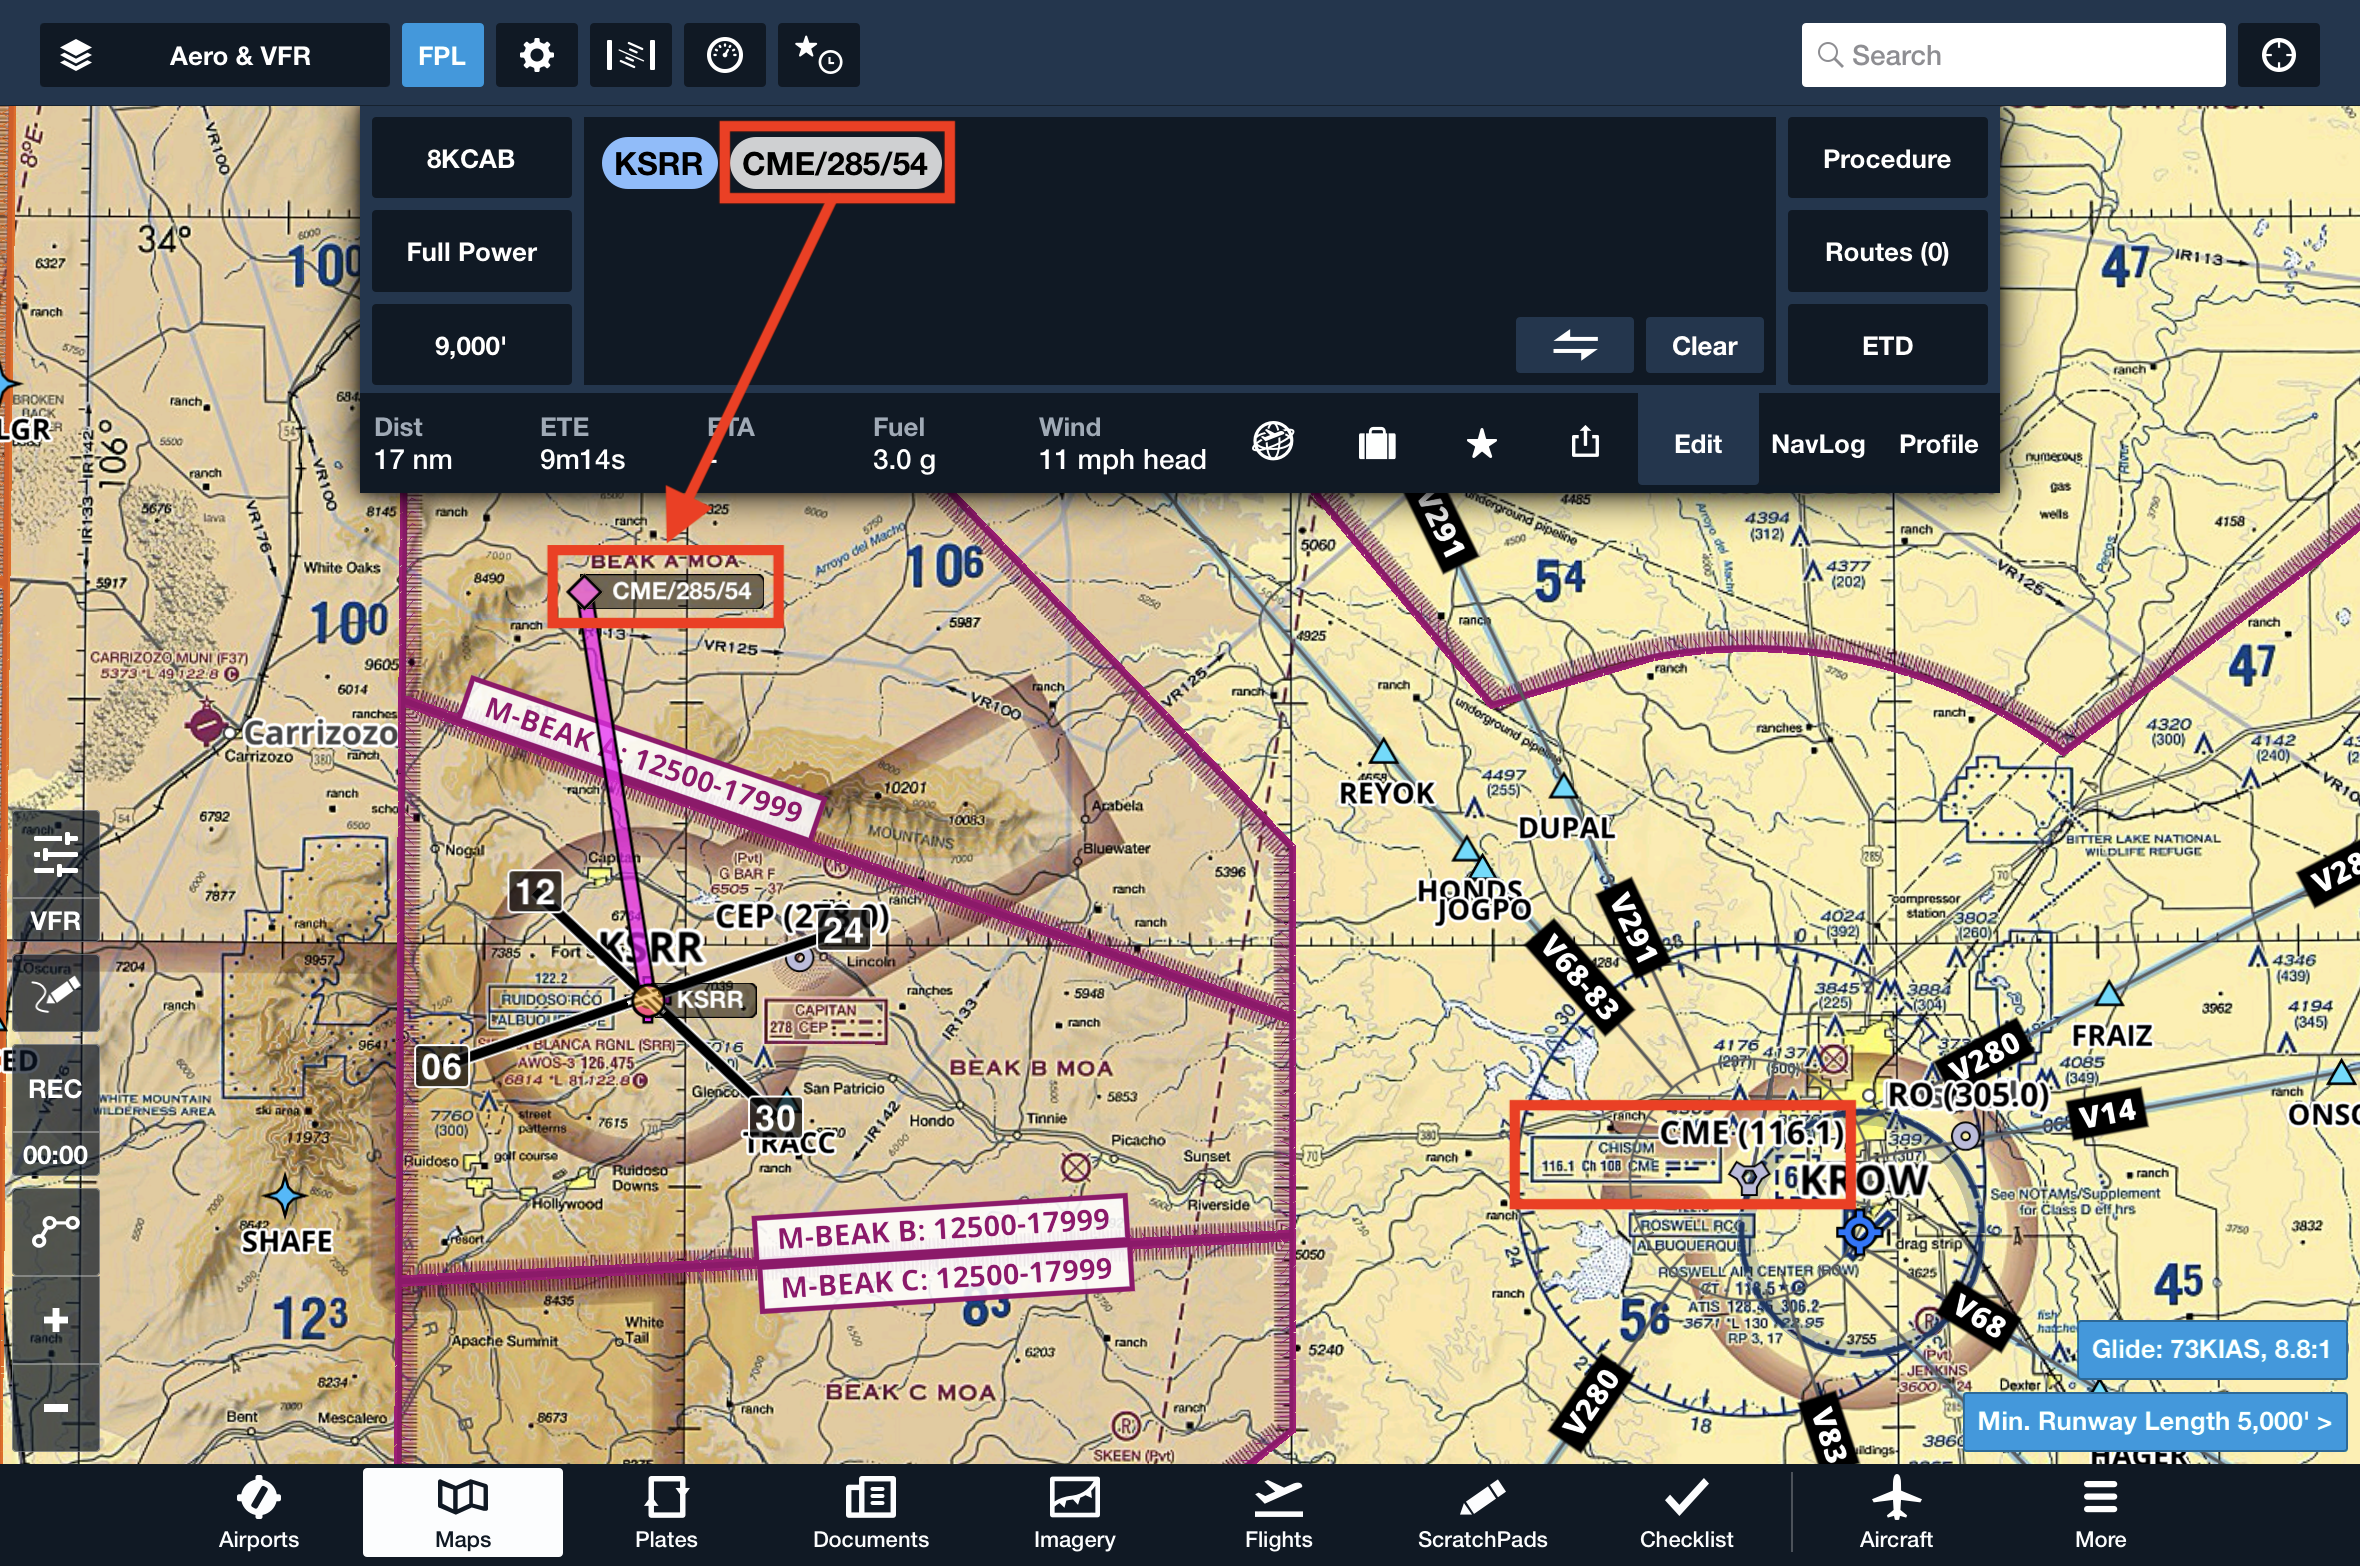Start track log REC recording
The width and height of the screenshot is (2360, 1566).
click(55, 1088)
